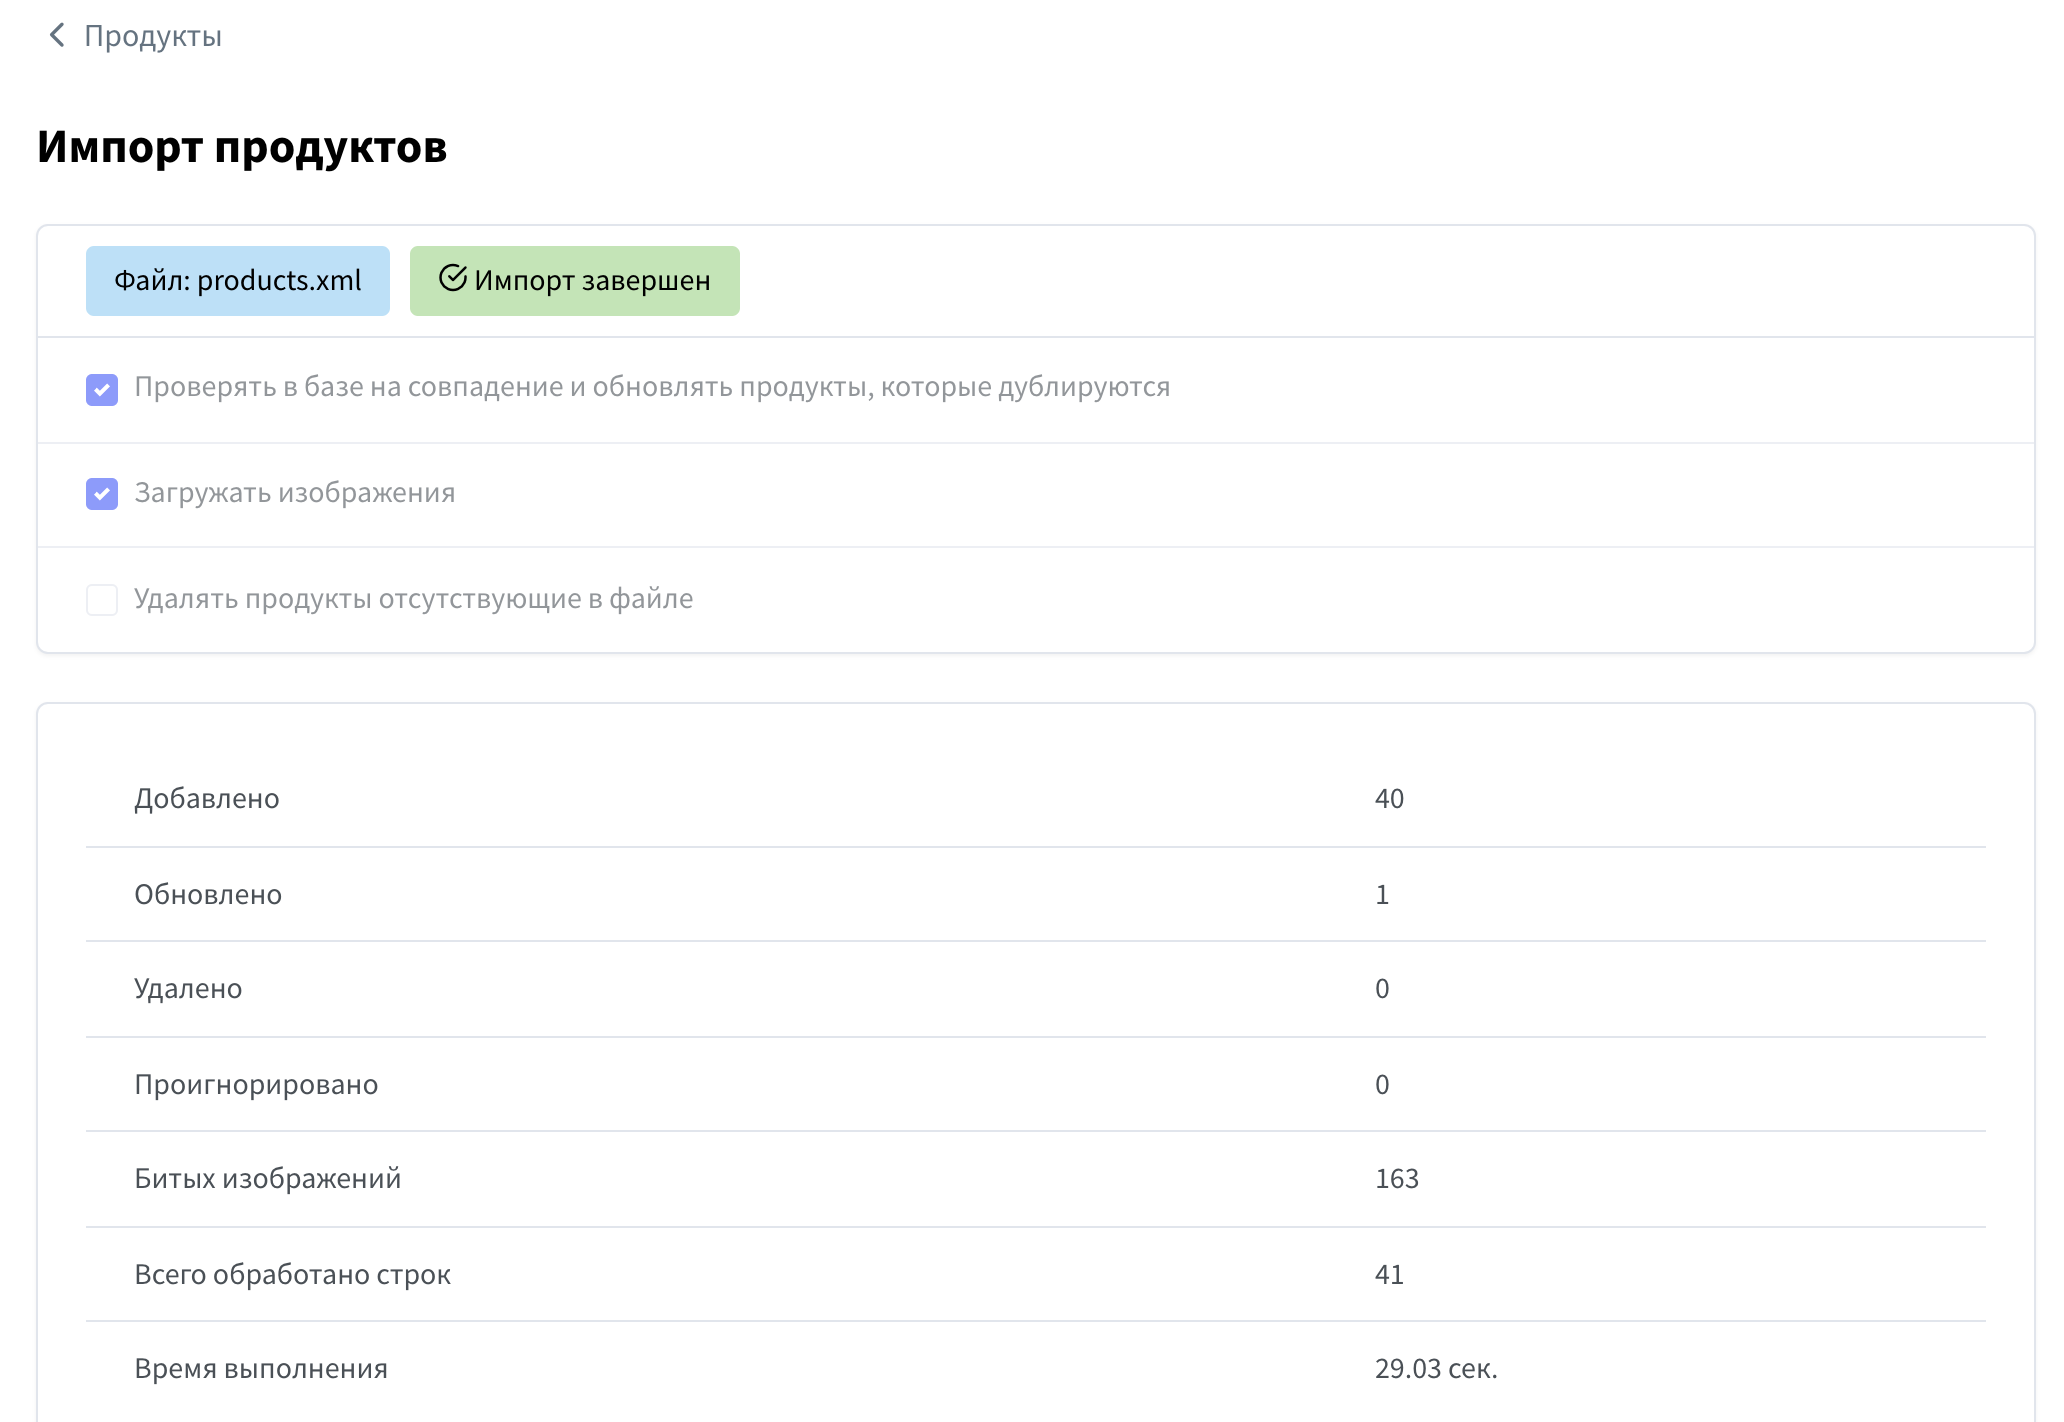Click Удалять продукты отсутствующие в файле label
The height and width of the screenshot is (1422, 2064).
tap(414, 599)
